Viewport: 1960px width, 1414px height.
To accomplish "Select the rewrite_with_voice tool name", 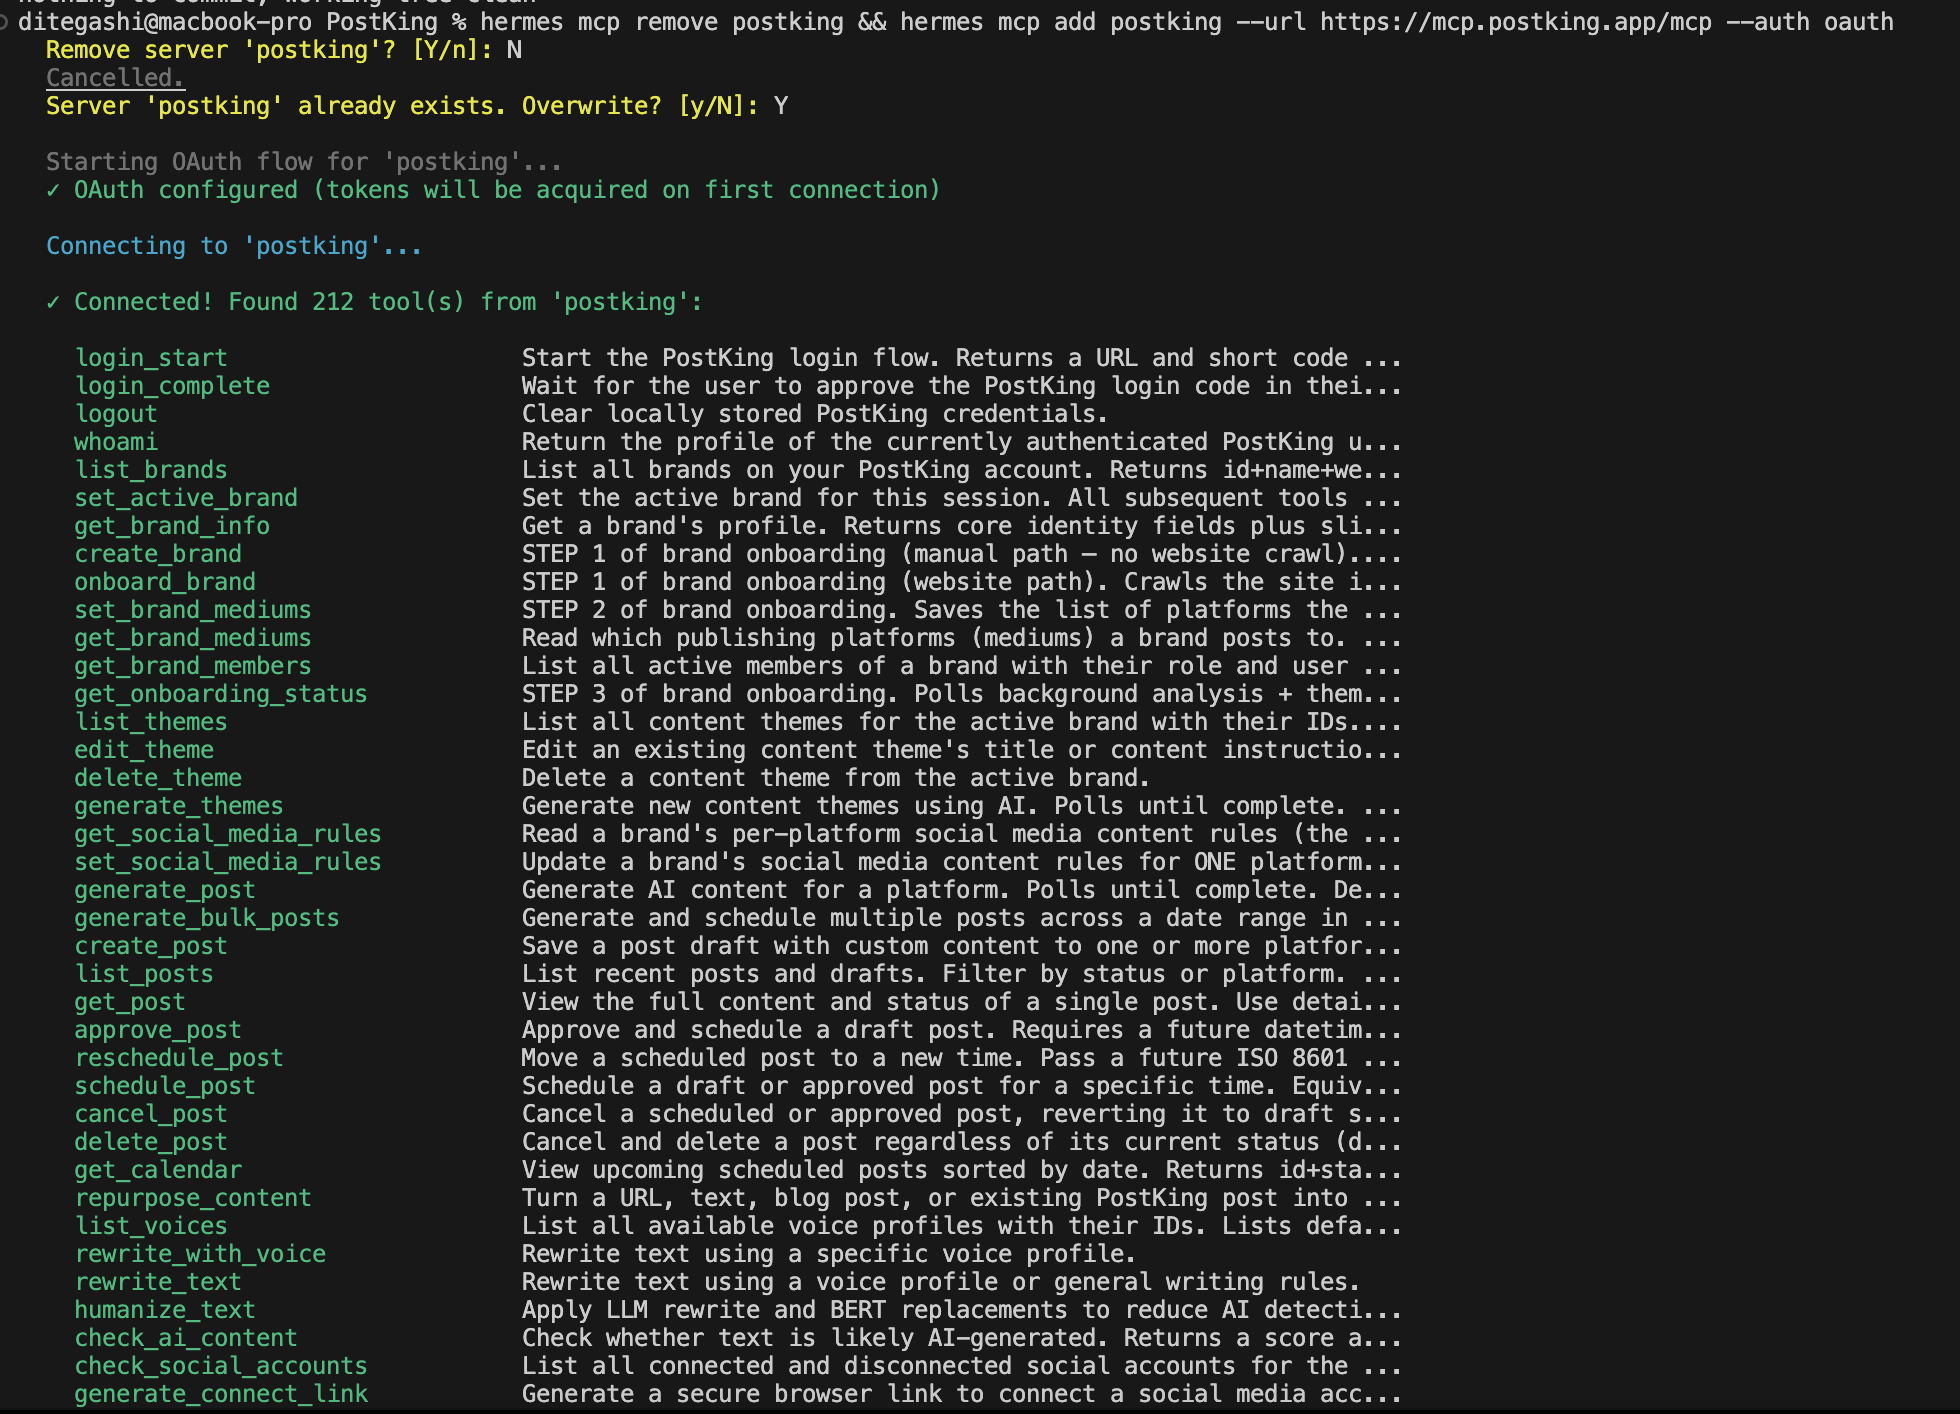I will (x=200, y=1254).
